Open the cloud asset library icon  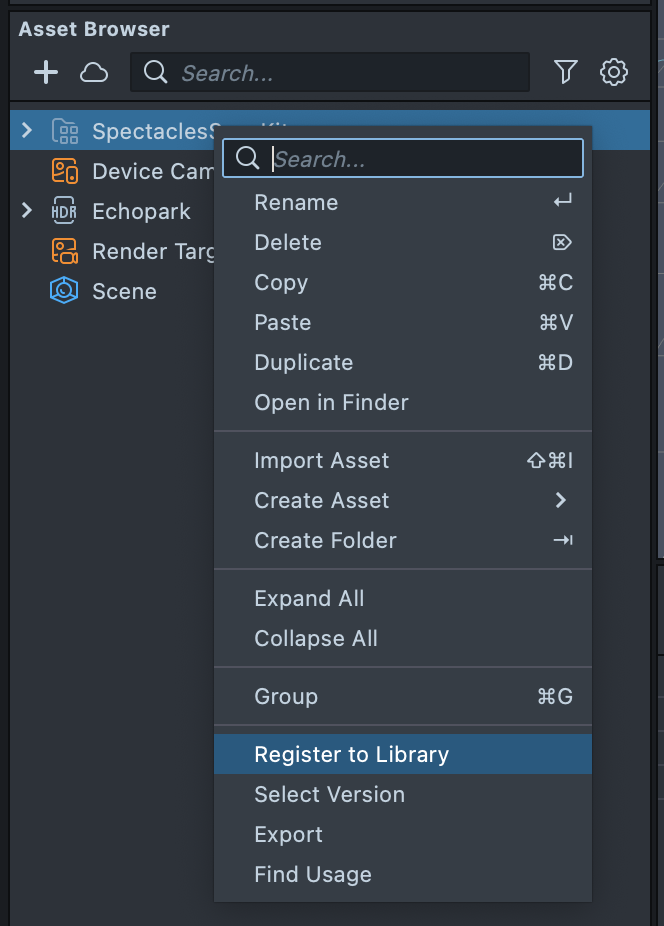94,72
